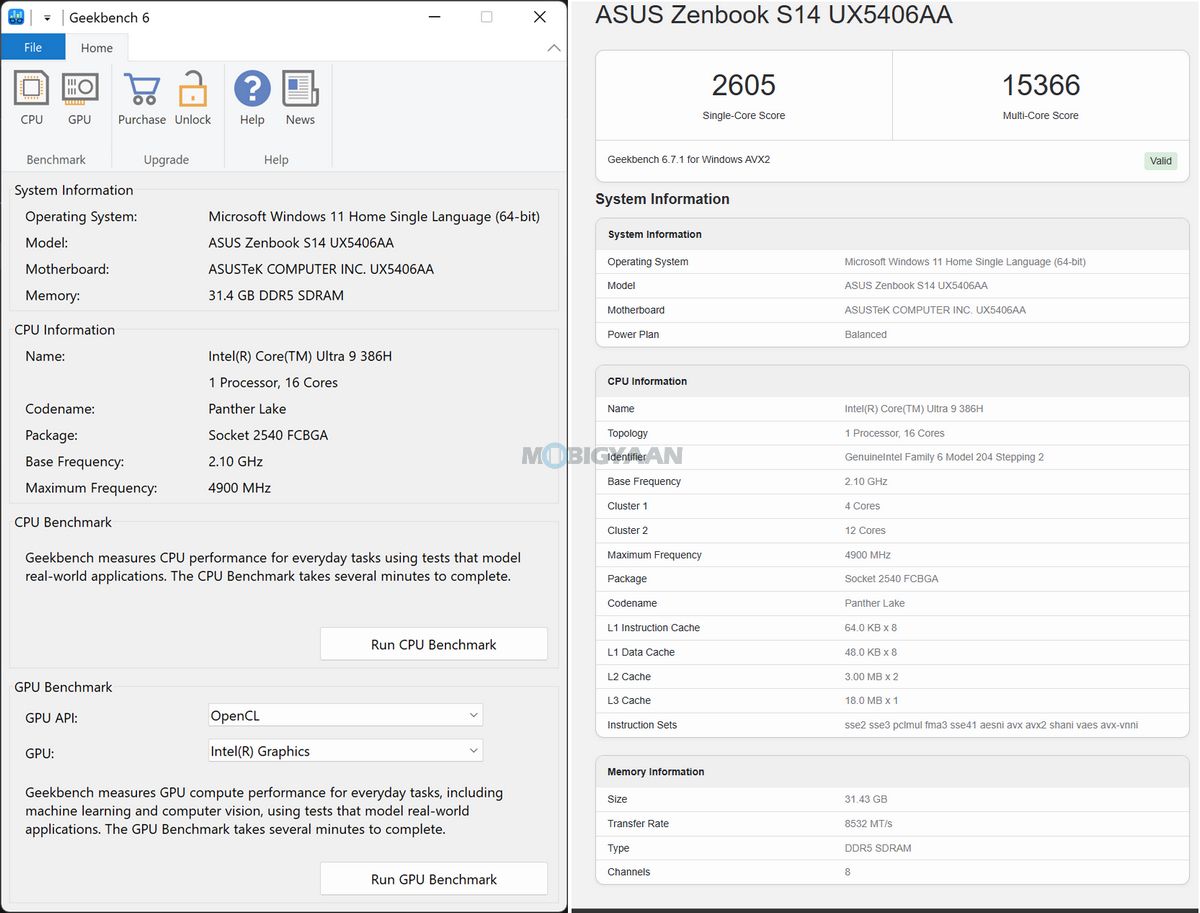Viewport: 1200px width, 913px height.
Task: Open the GPU API dropdown showing OpenCL
Action: coord(345,715)
